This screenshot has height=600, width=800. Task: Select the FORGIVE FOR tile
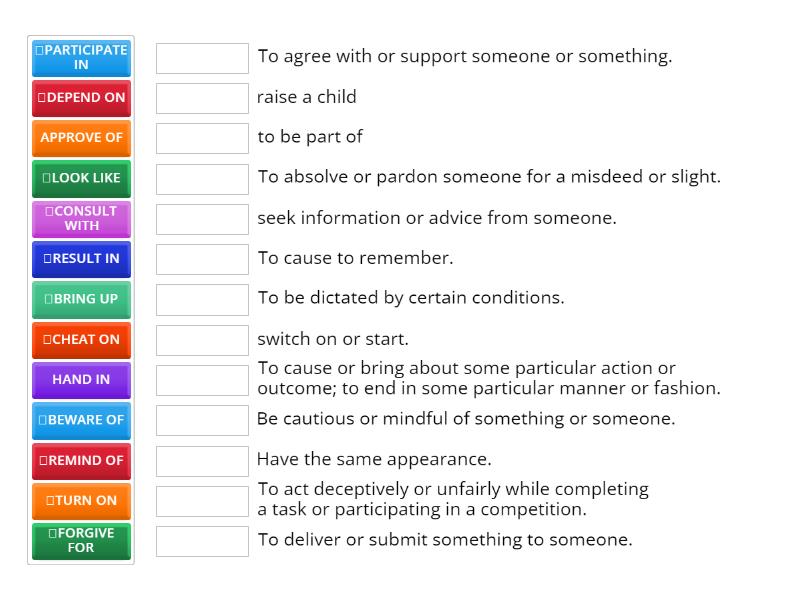point(81,541)
